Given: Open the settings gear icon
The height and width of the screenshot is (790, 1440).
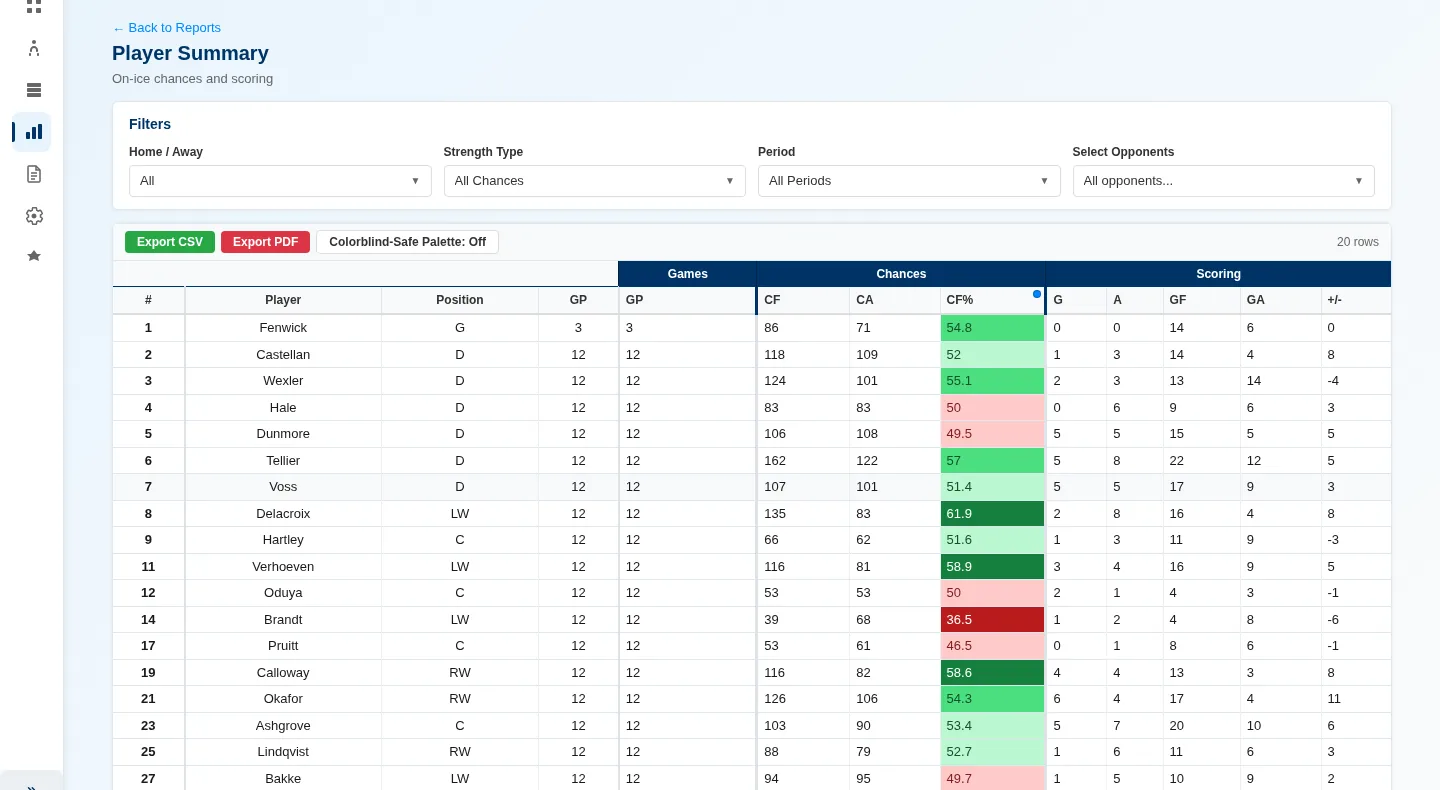Looking at the screenshot, I should [34, 216].
